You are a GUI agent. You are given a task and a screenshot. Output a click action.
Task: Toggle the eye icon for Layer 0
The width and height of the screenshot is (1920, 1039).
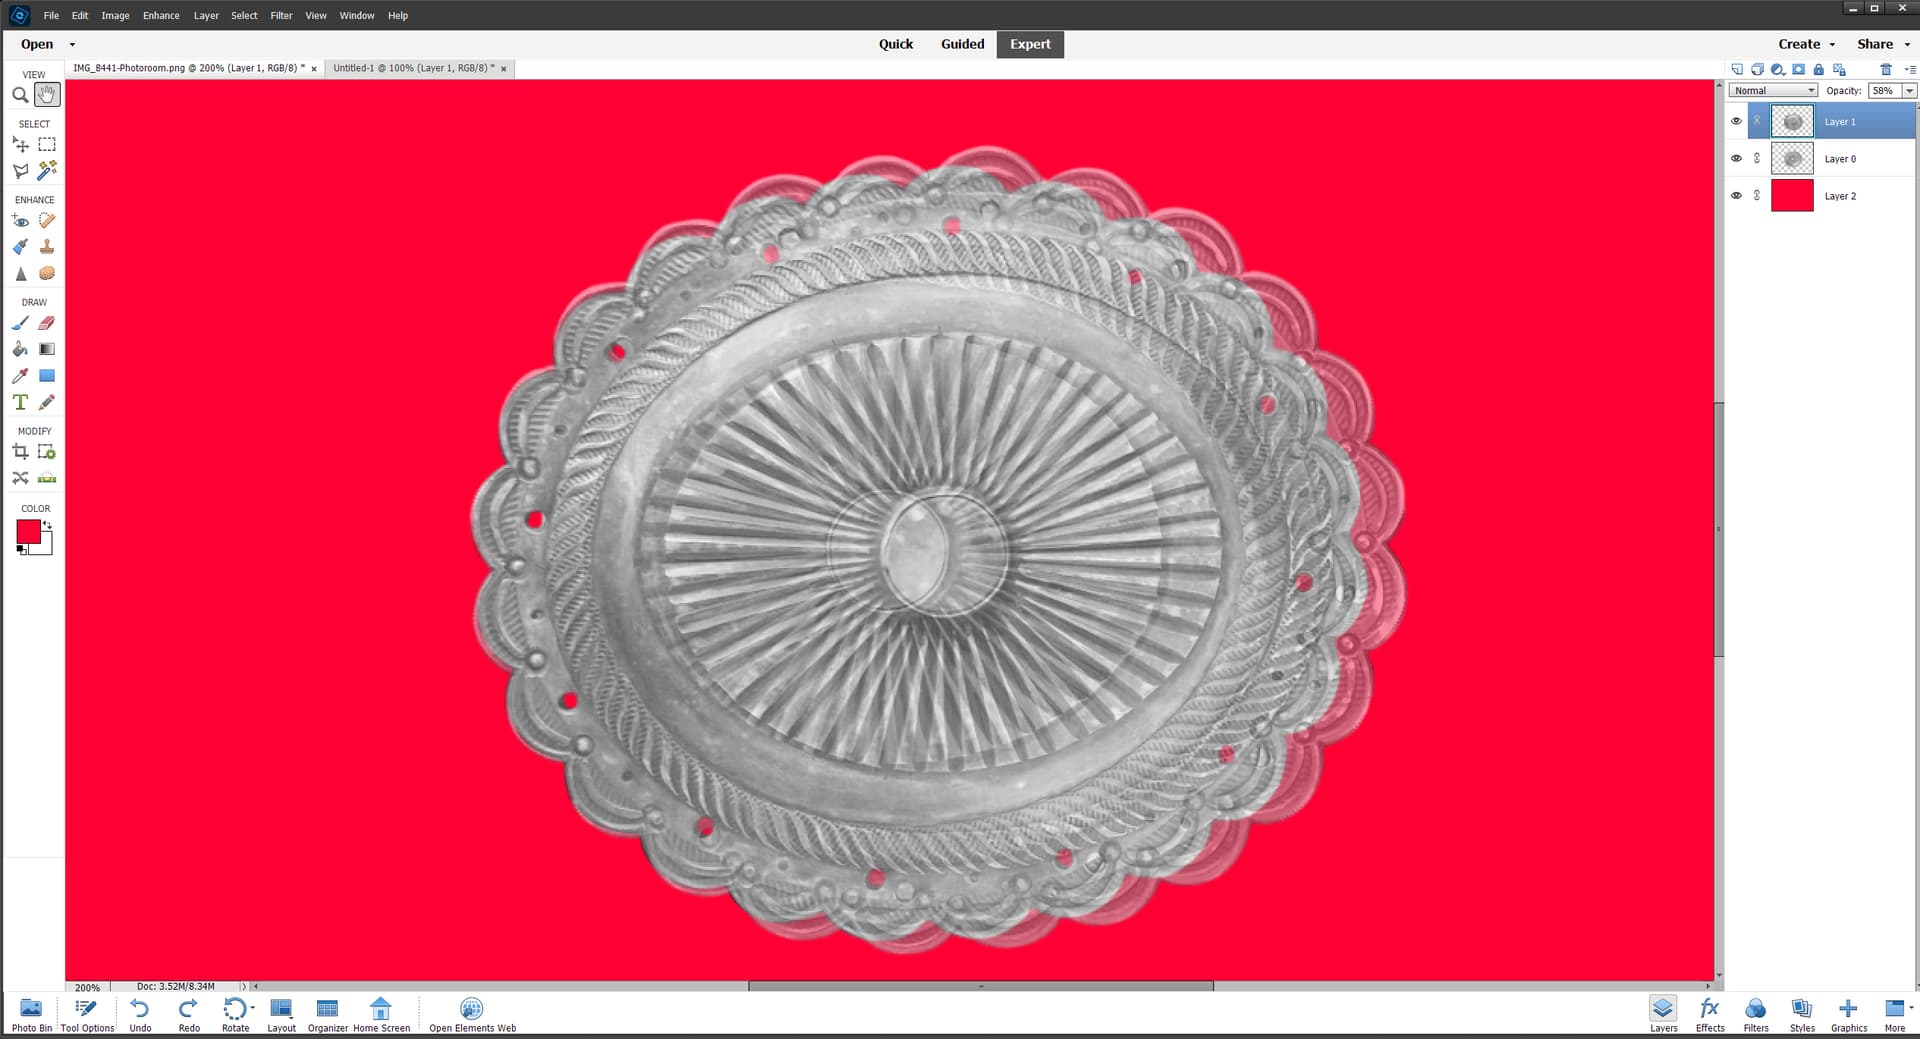click(1736, 158)
